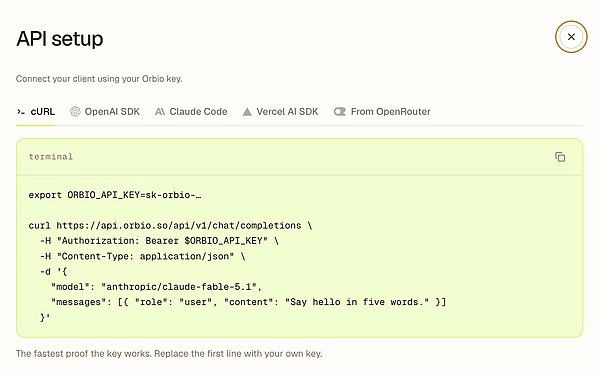
Task: Open the From OpenRouter tab
Action: click(382, 112)
